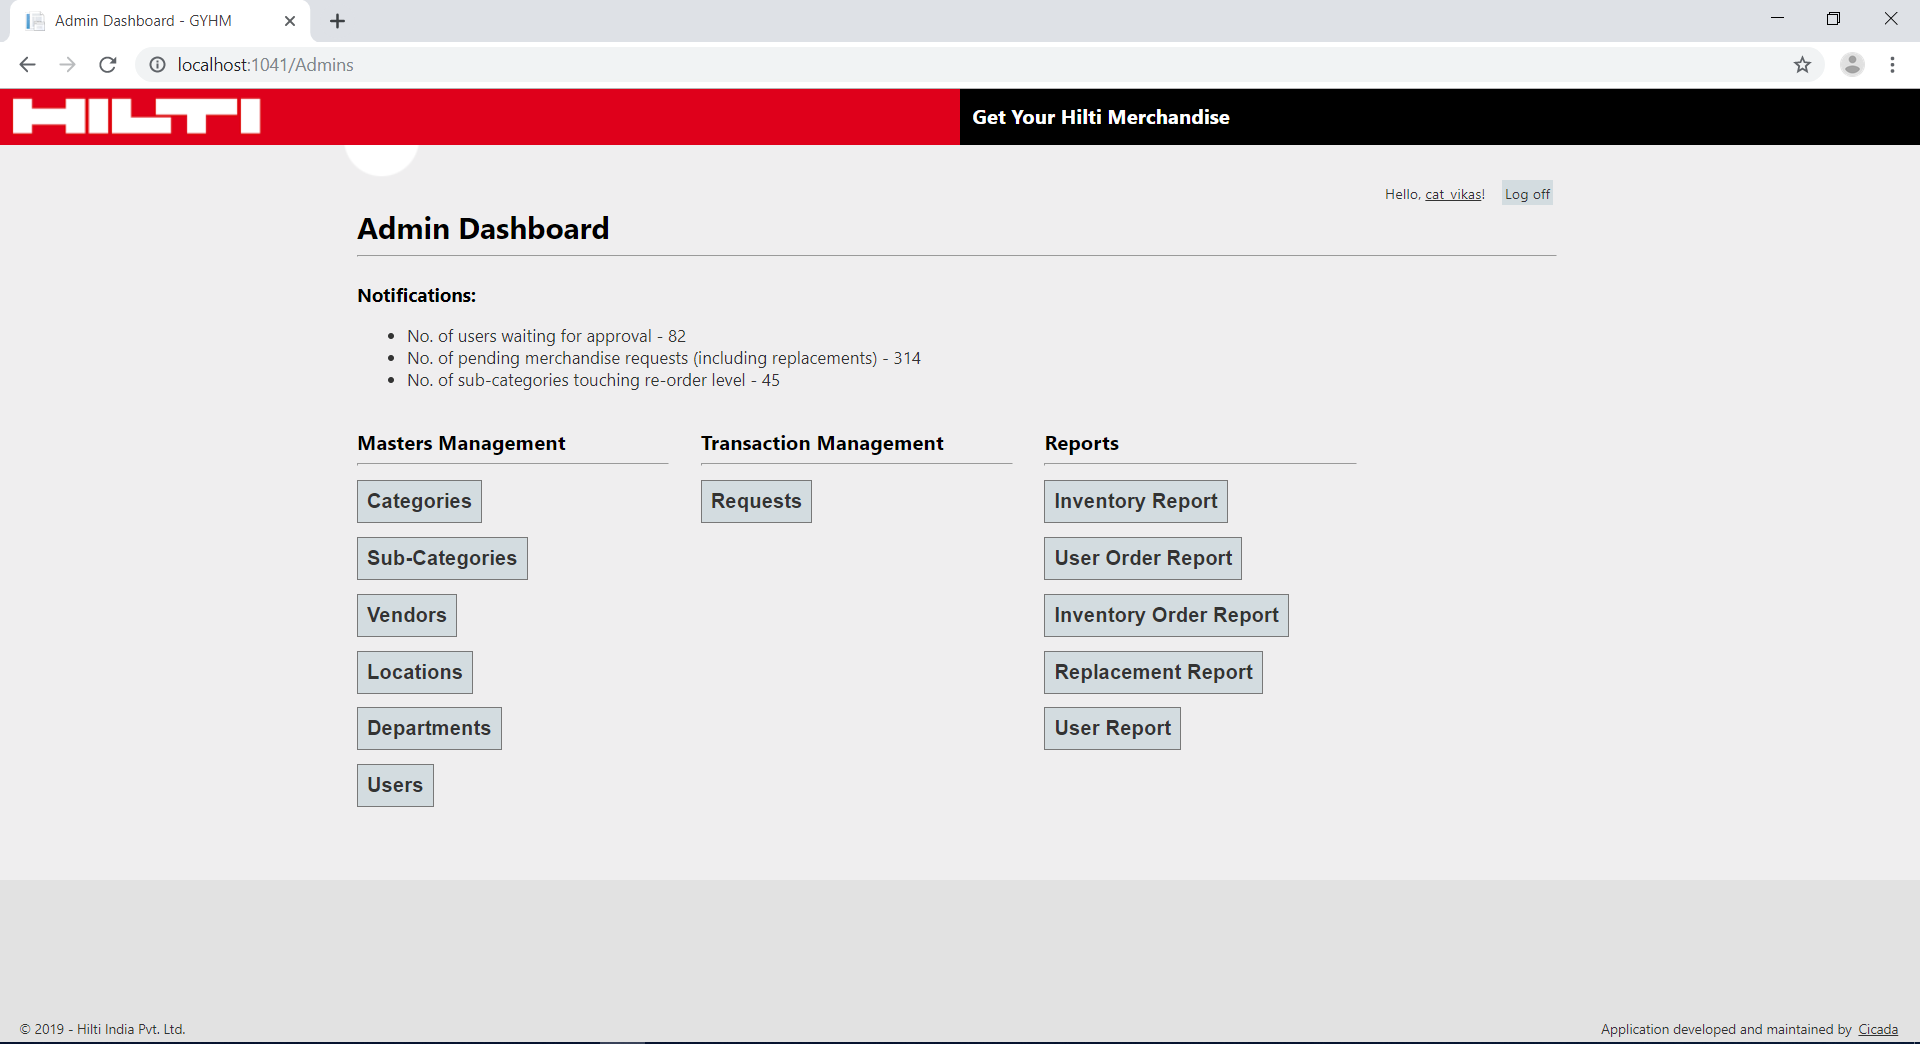Viewport: 1920px width, 1044px height.
Task: Open a new browser tab
Action: [337, 21]
